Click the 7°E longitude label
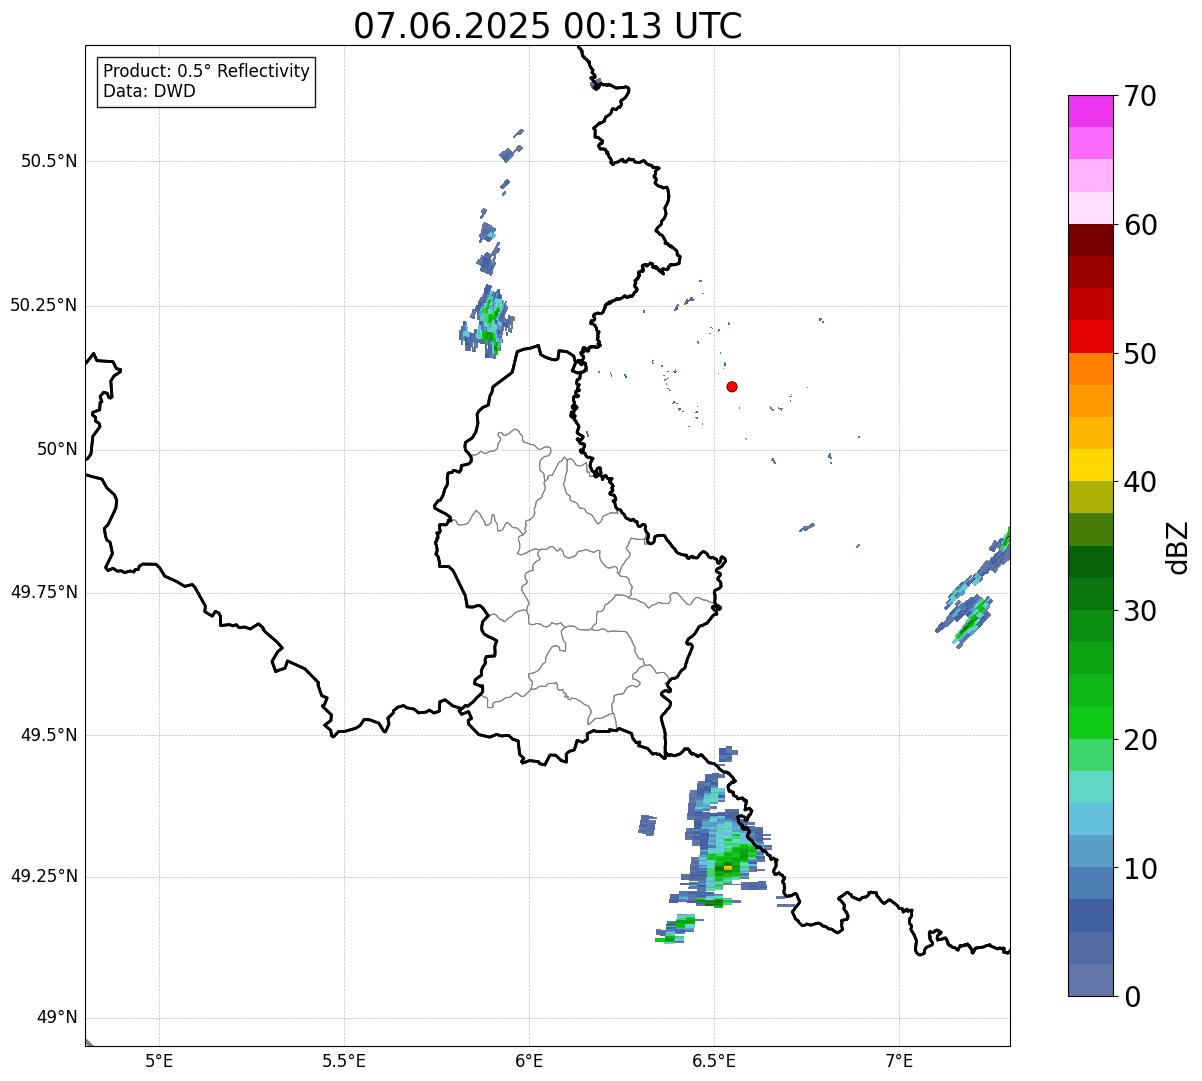 (899, 1060)
